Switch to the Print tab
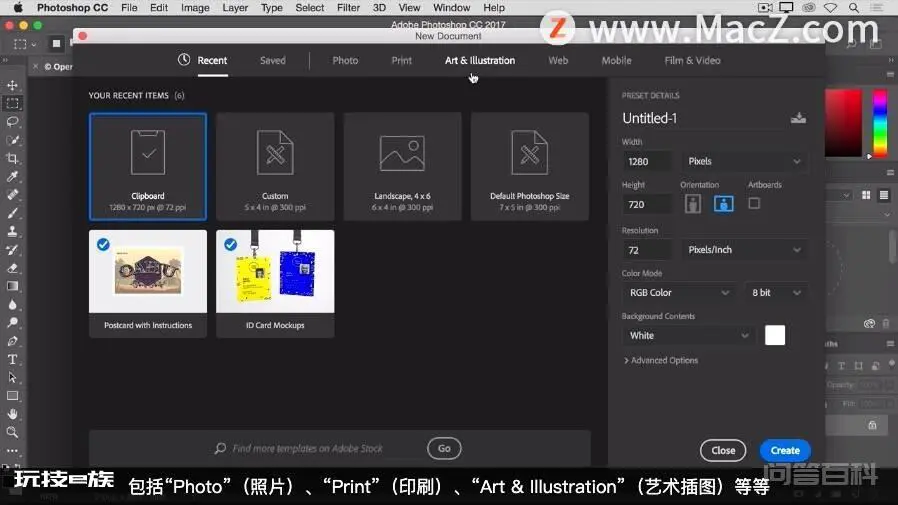Screen dimensions: 898x505 click(x=401, y=60)
